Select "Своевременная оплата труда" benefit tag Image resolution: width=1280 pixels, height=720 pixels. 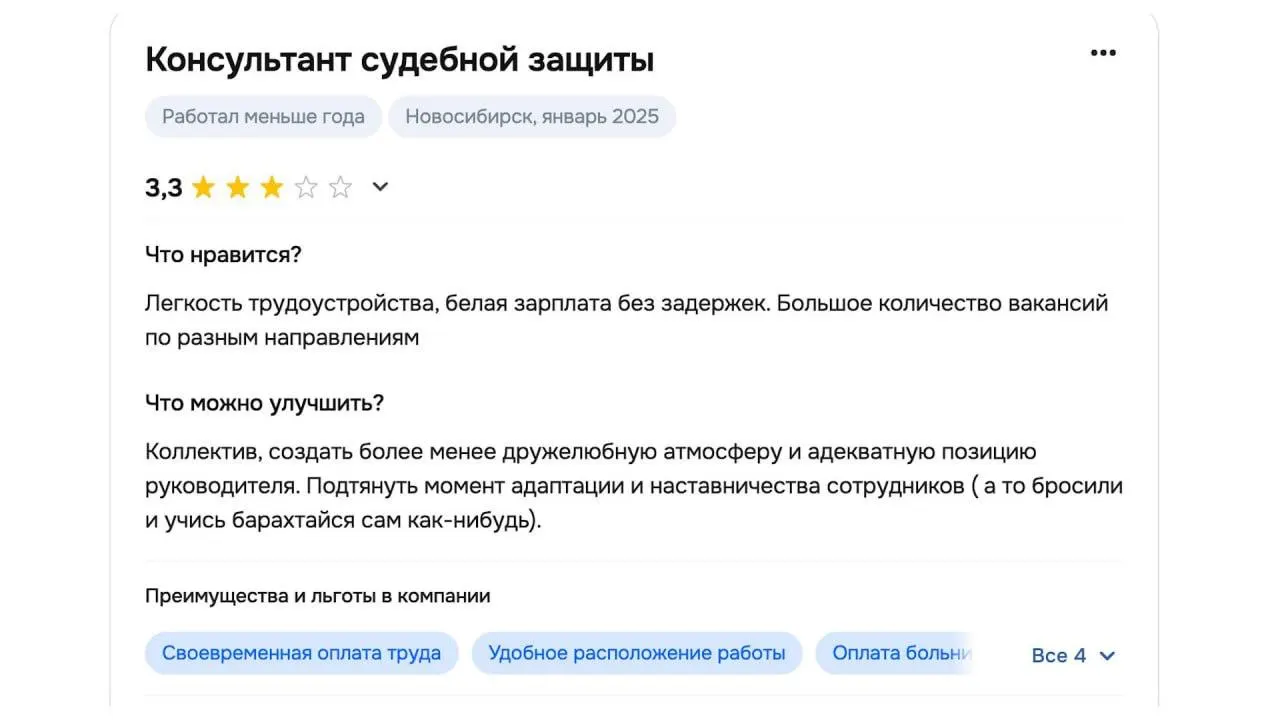(x=301, y=653)
